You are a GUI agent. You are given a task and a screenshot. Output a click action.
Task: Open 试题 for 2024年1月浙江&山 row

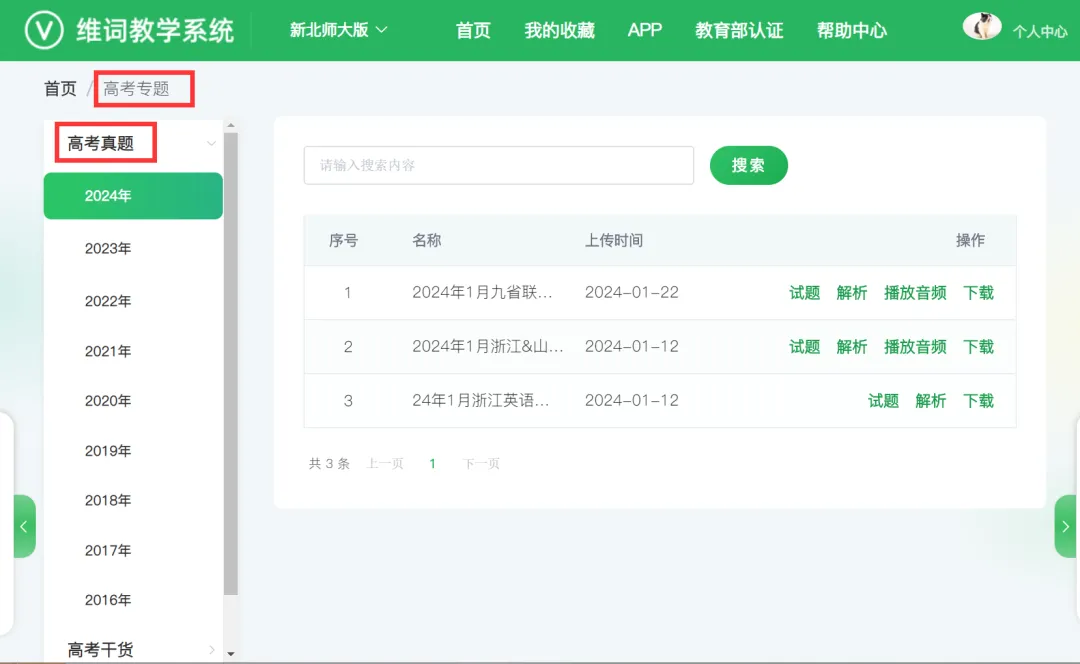click(x=804, y=346)
